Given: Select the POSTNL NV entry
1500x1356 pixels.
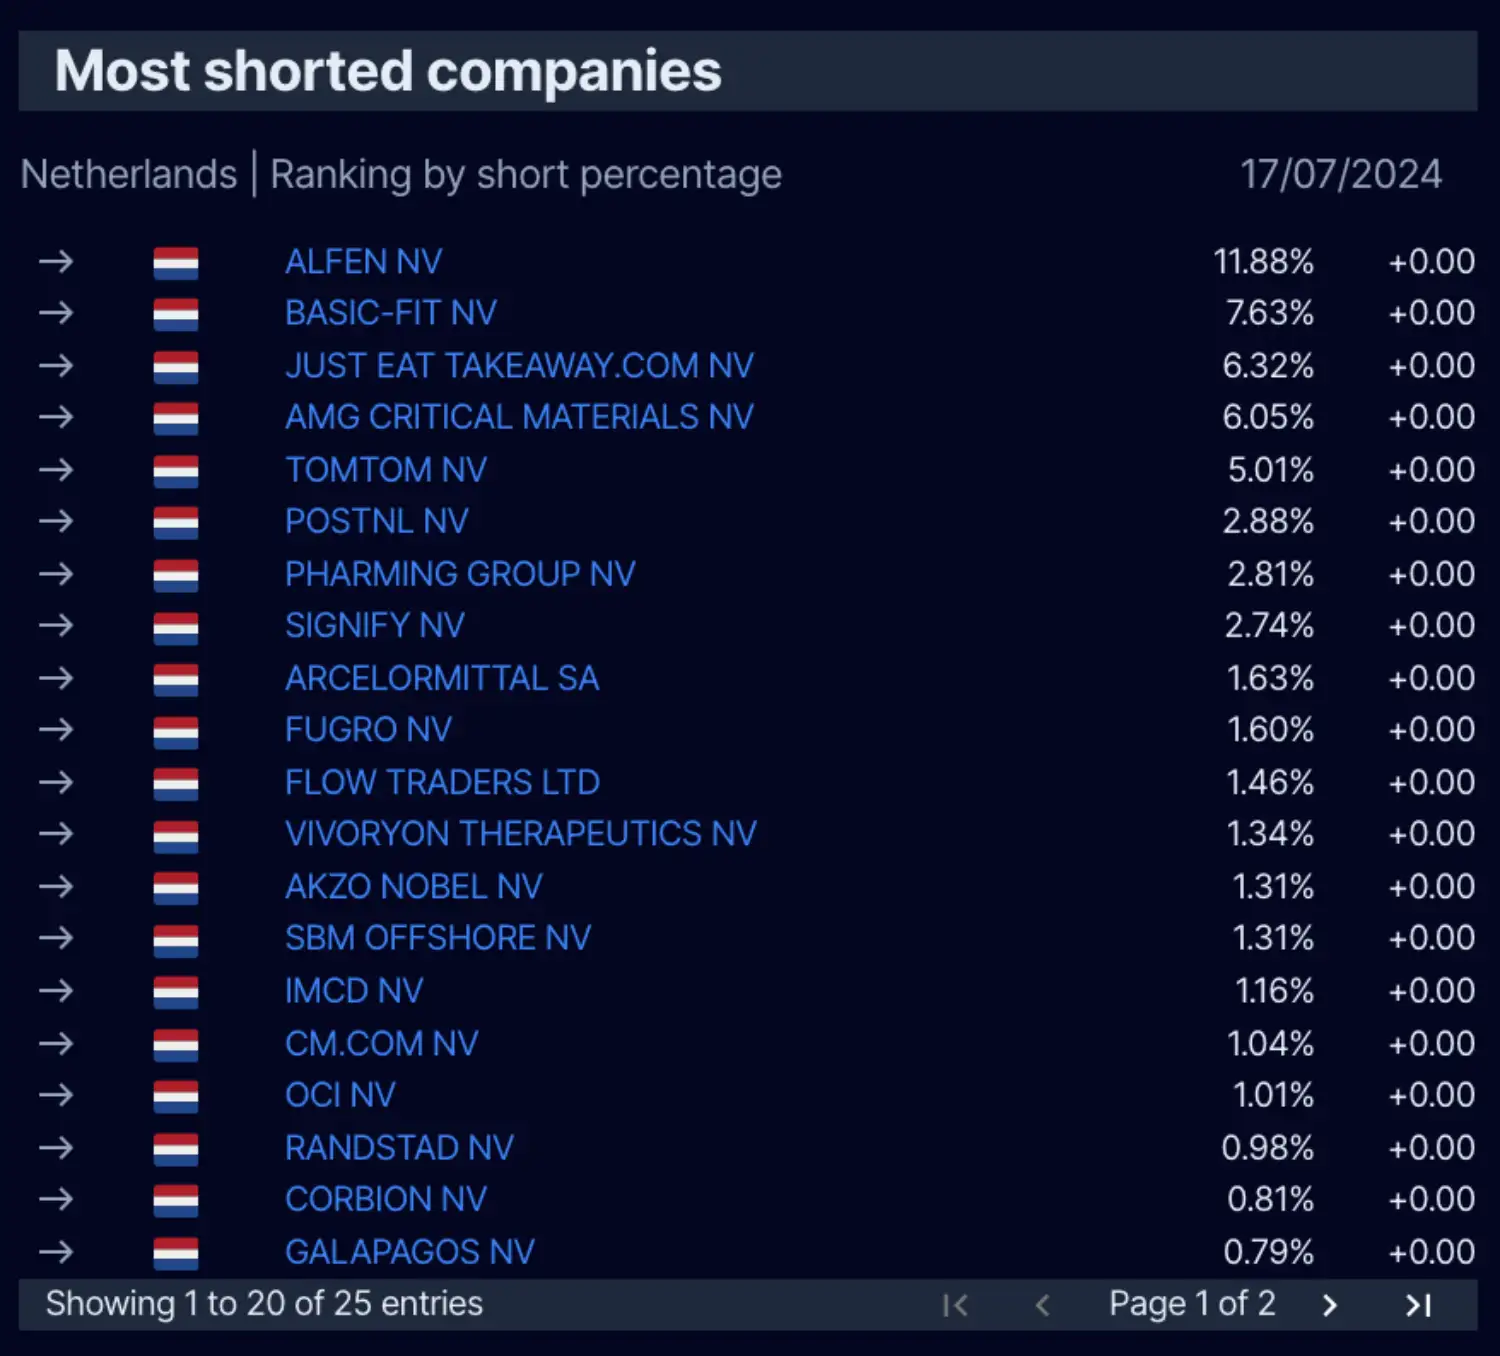Looking at the screenshot, I should point(376,521).
